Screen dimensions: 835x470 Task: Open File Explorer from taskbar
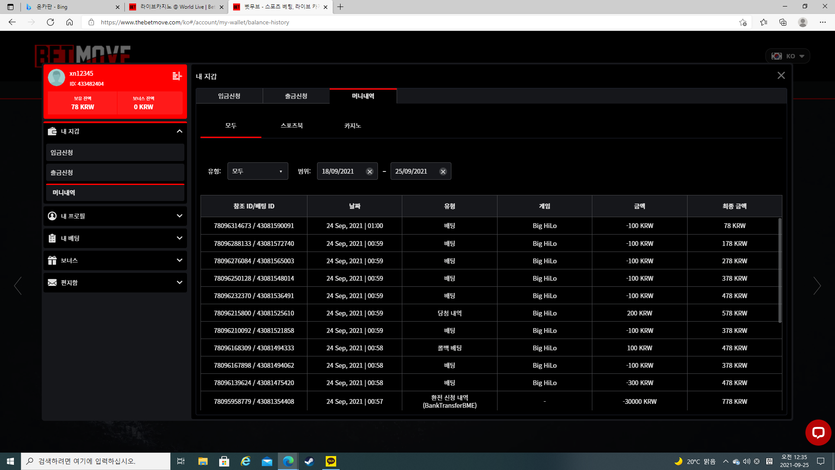[x=203, y=461]
